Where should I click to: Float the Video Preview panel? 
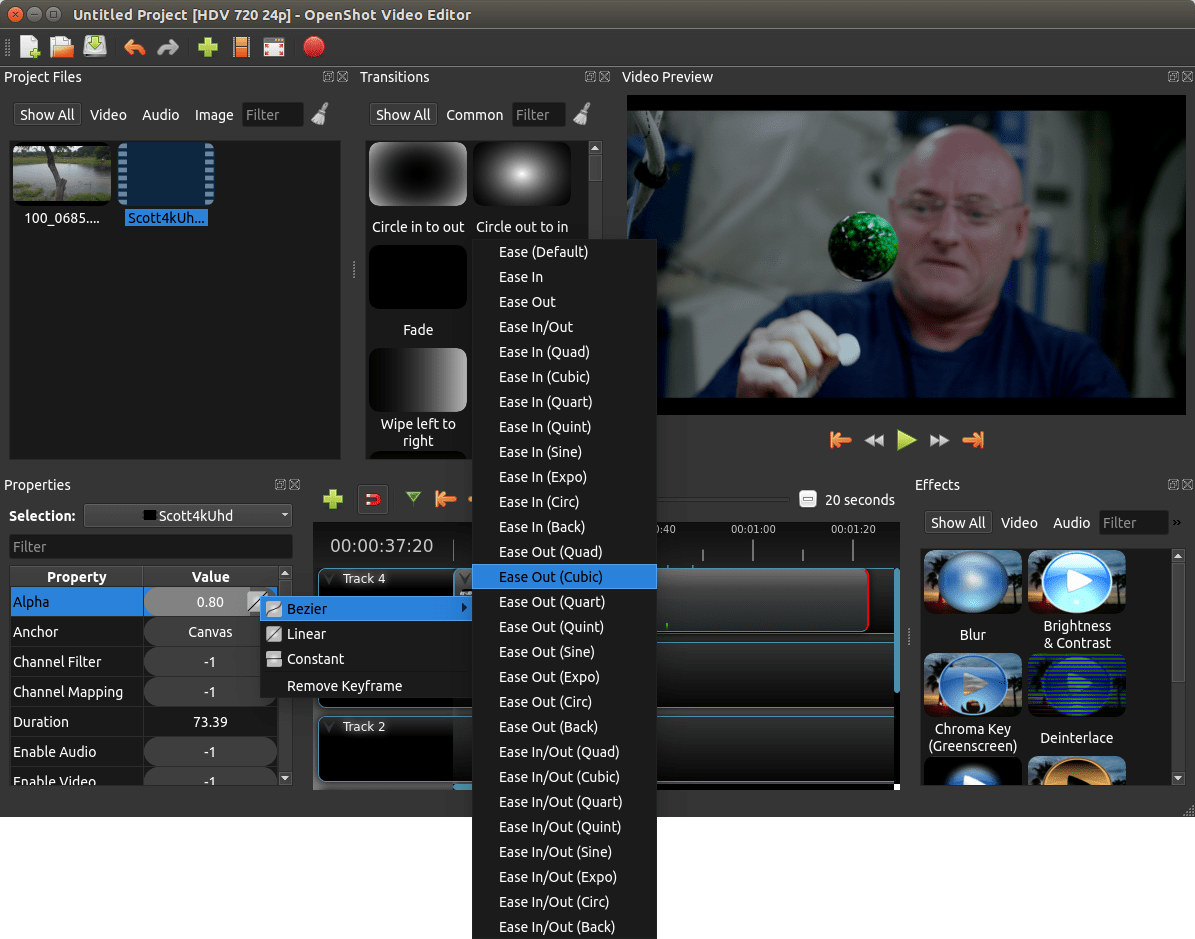tap(1173, 77)
